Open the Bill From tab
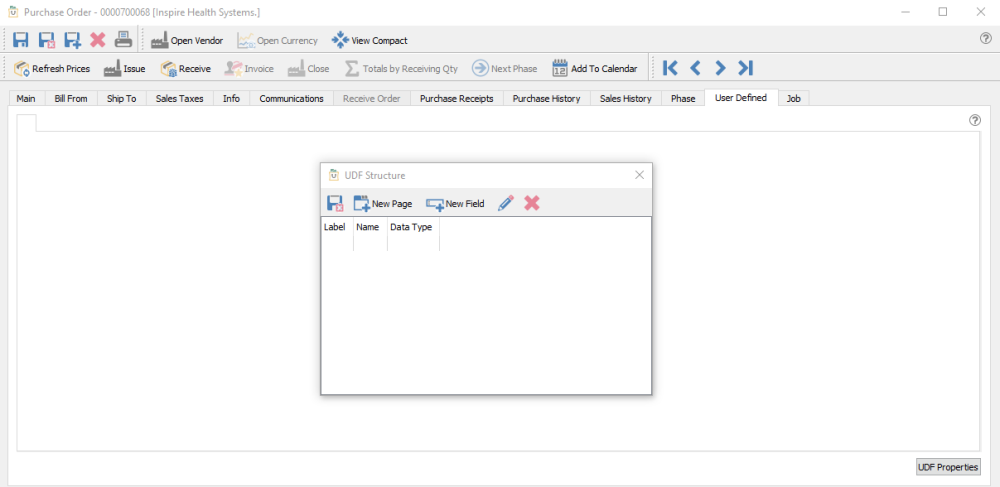Screen dimensions: 1000x487 pyautogui.click(x=71, y=98)
